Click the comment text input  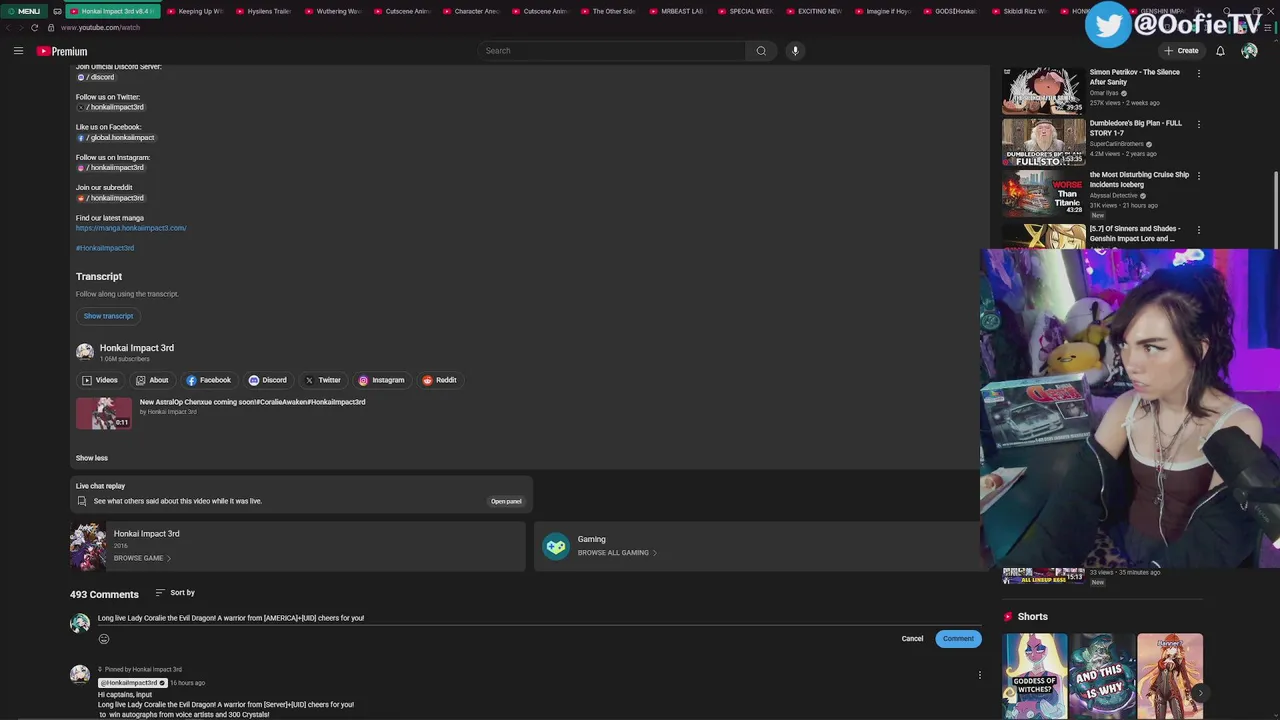[540, 618]
